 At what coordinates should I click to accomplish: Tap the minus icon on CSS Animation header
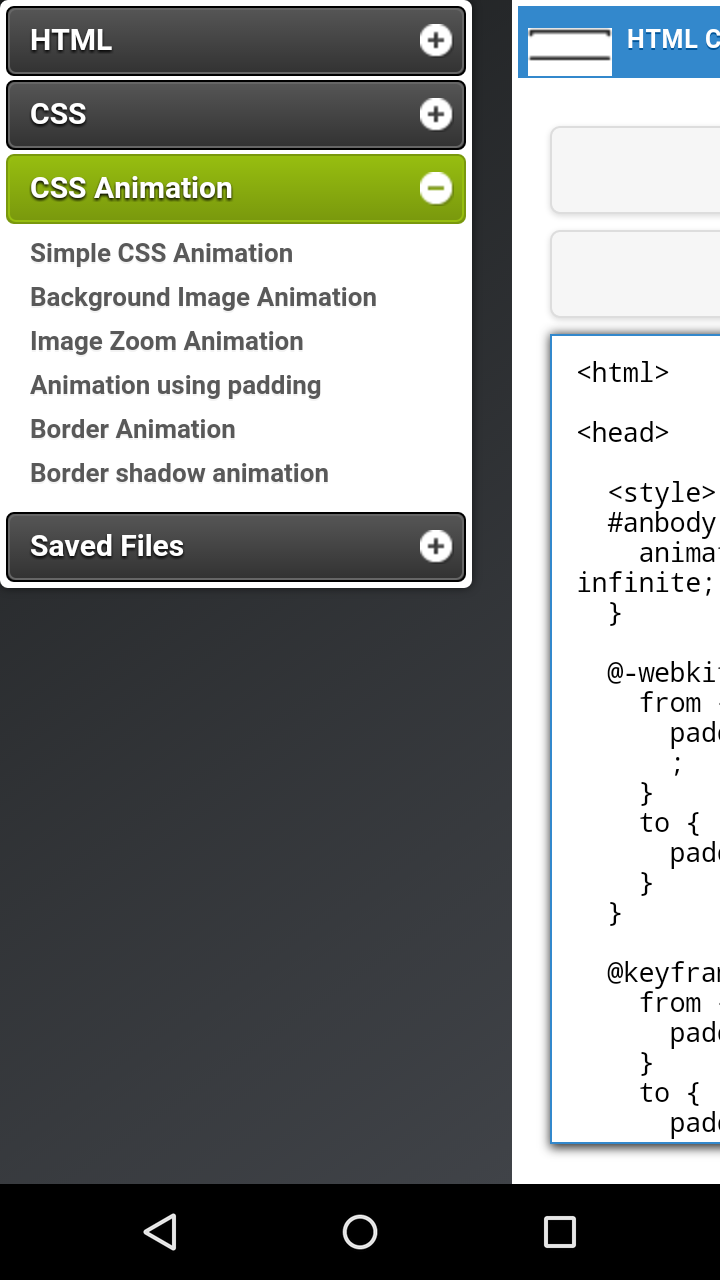point(435,187)
